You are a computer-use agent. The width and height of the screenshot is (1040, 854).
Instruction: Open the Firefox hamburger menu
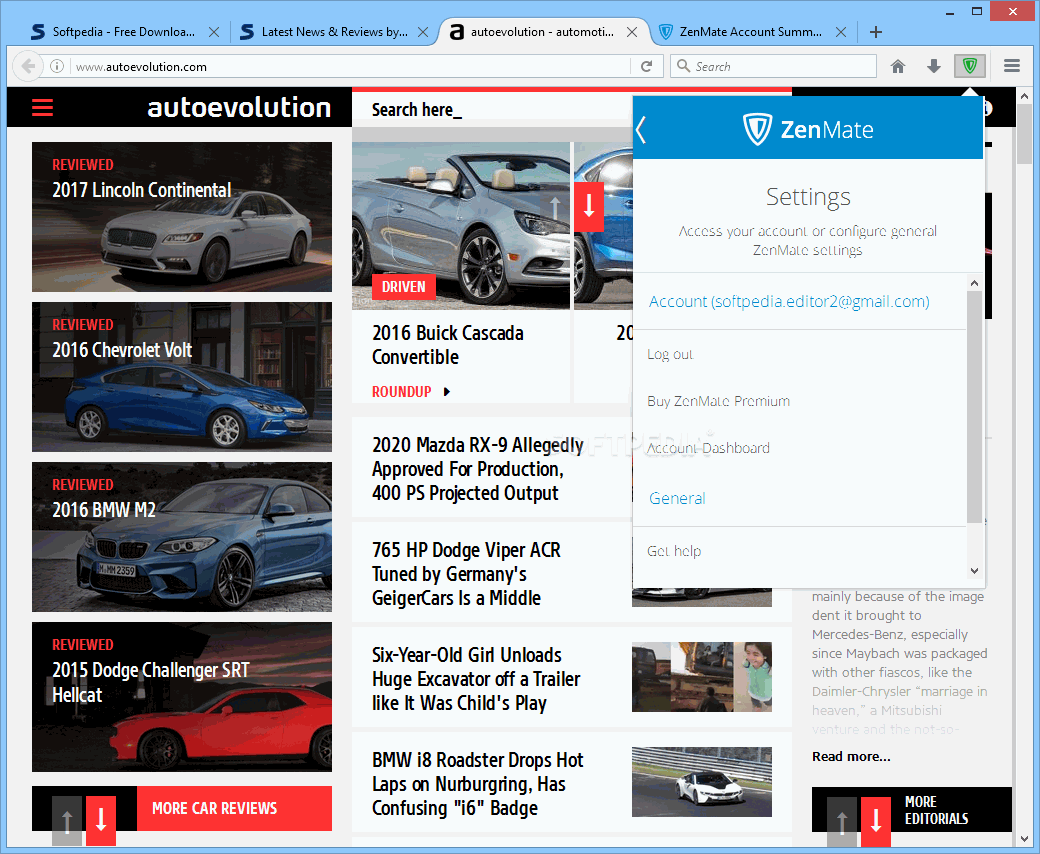[1011, 66]
